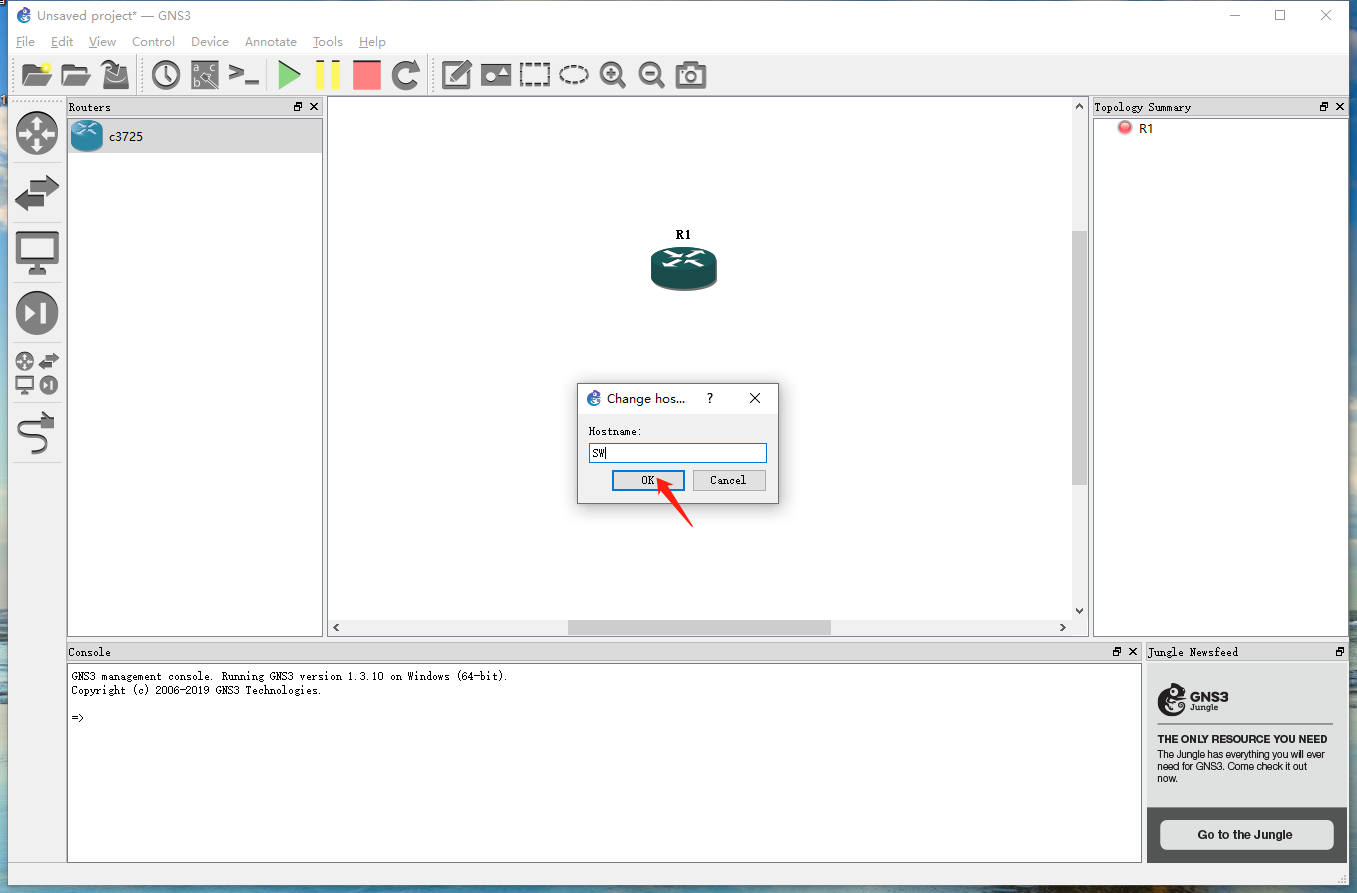The width and height of the screenshot is (1357, 893).
Task: Open project folder toolbar icon
Action: click(x=76, y=74)
